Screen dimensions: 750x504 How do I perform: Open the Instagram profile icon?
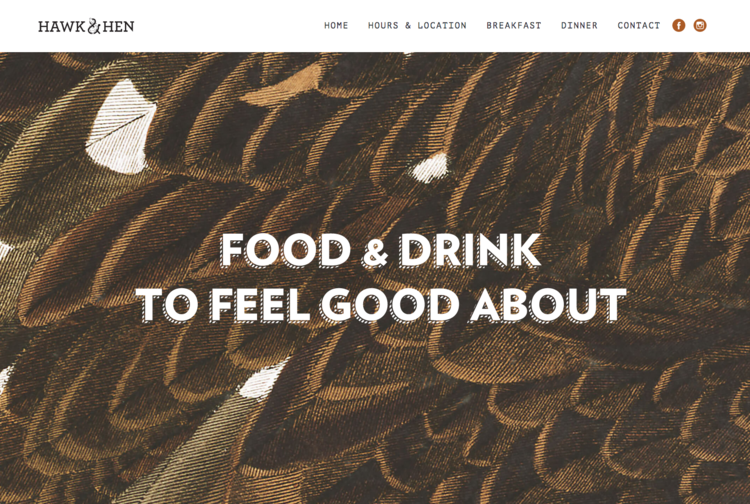(700, 25)
